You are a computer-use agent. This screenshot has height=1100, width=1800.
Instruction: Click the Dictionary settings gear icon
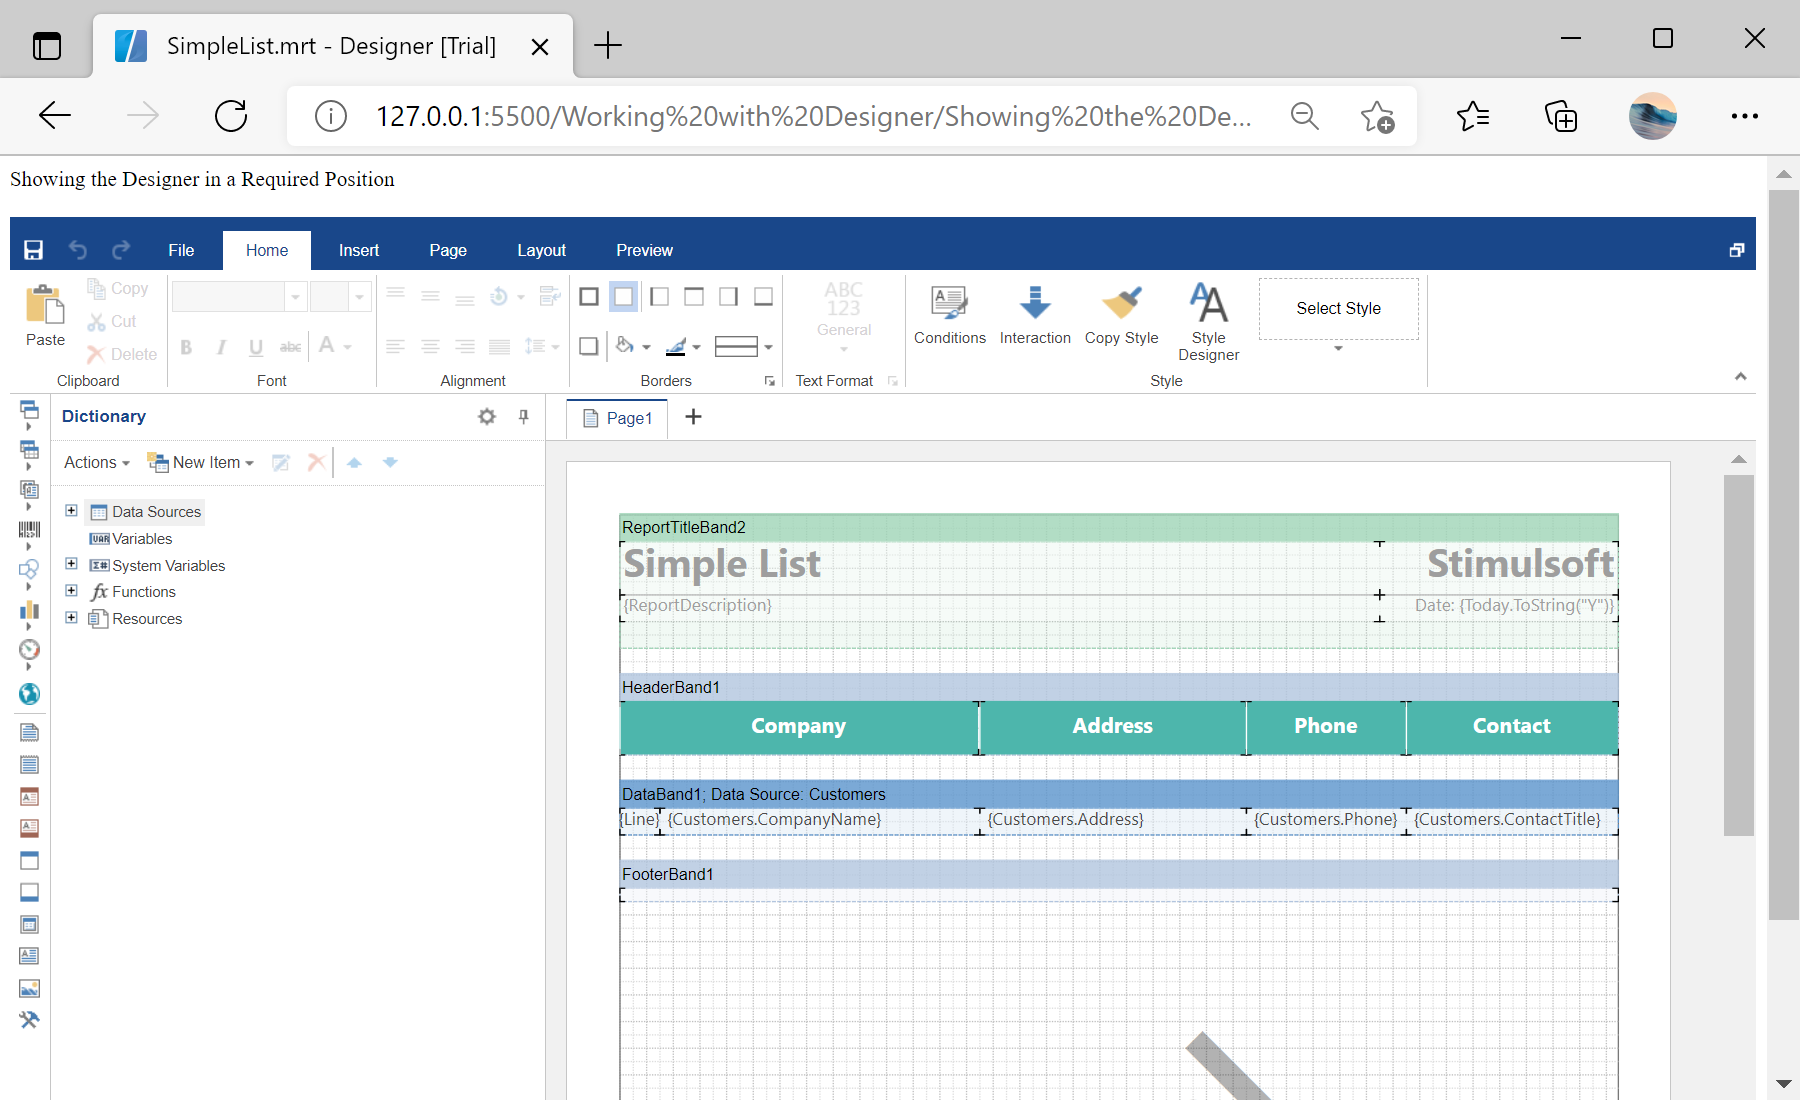[487, 417]
